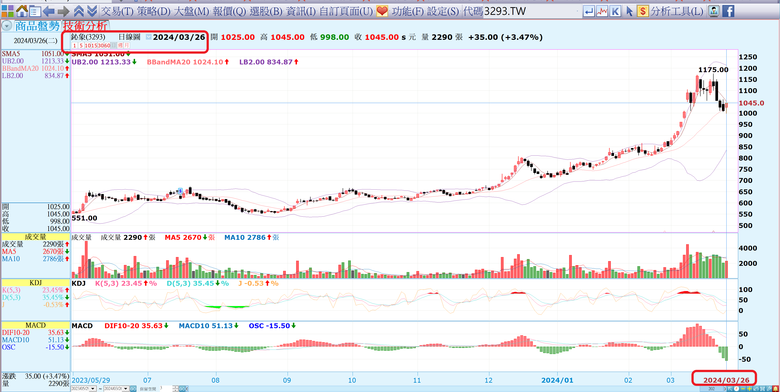The width and height of the screenshot is (780, 392).
Task: Open the Facebook icon
Action: click(x=728, y=11)
